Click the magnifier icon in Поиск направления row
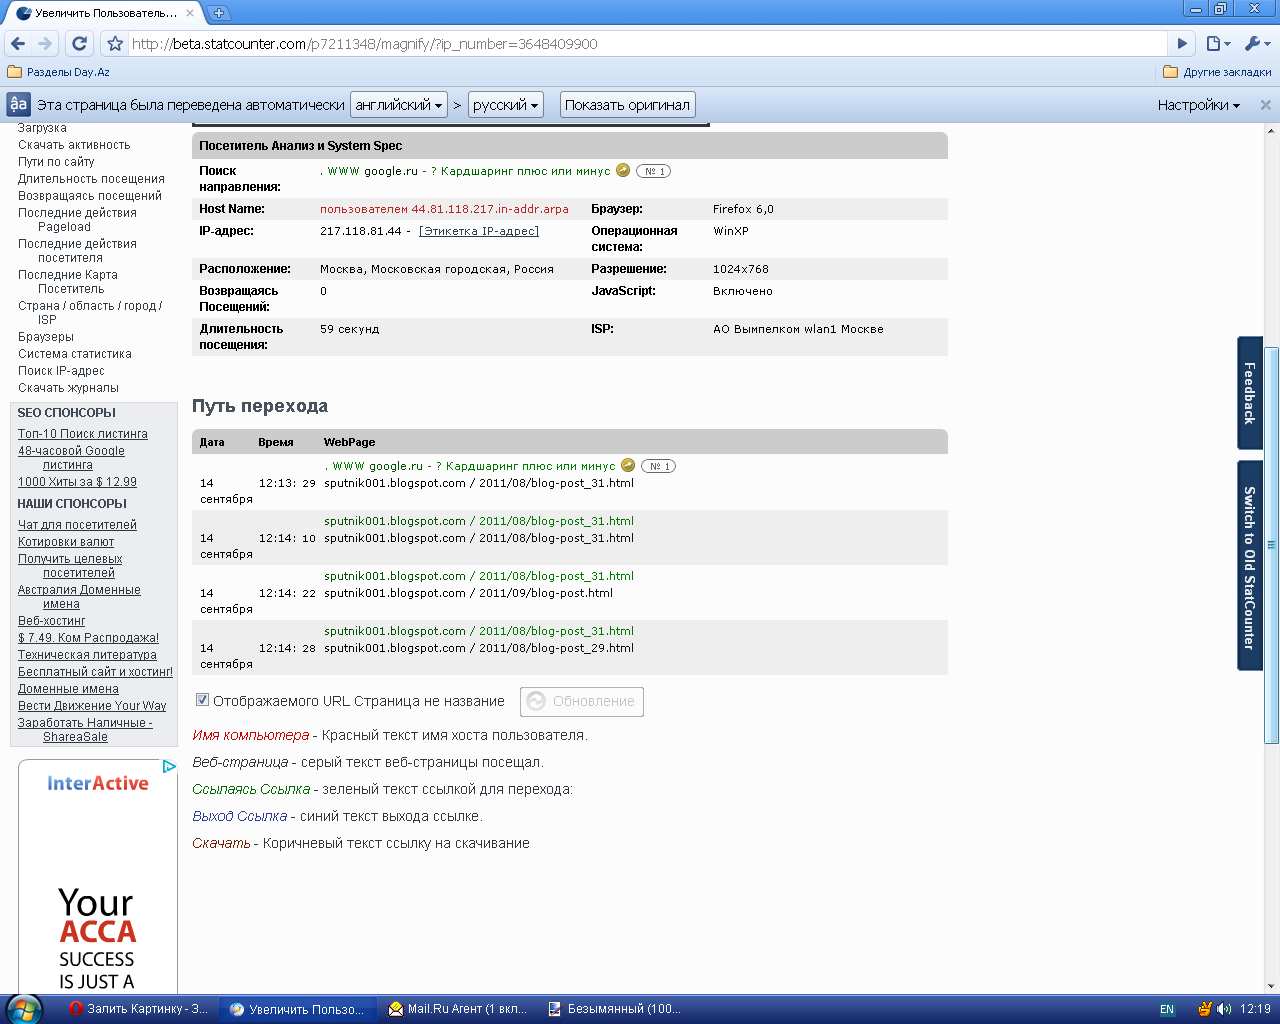 (623, 170)
